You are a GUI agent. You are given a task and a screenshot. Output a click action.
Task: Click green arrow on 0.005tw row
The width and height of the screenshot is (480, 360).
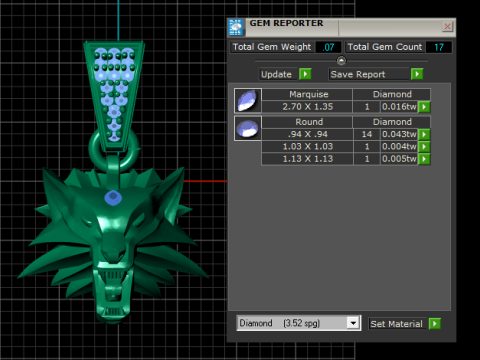pos(424,159)
